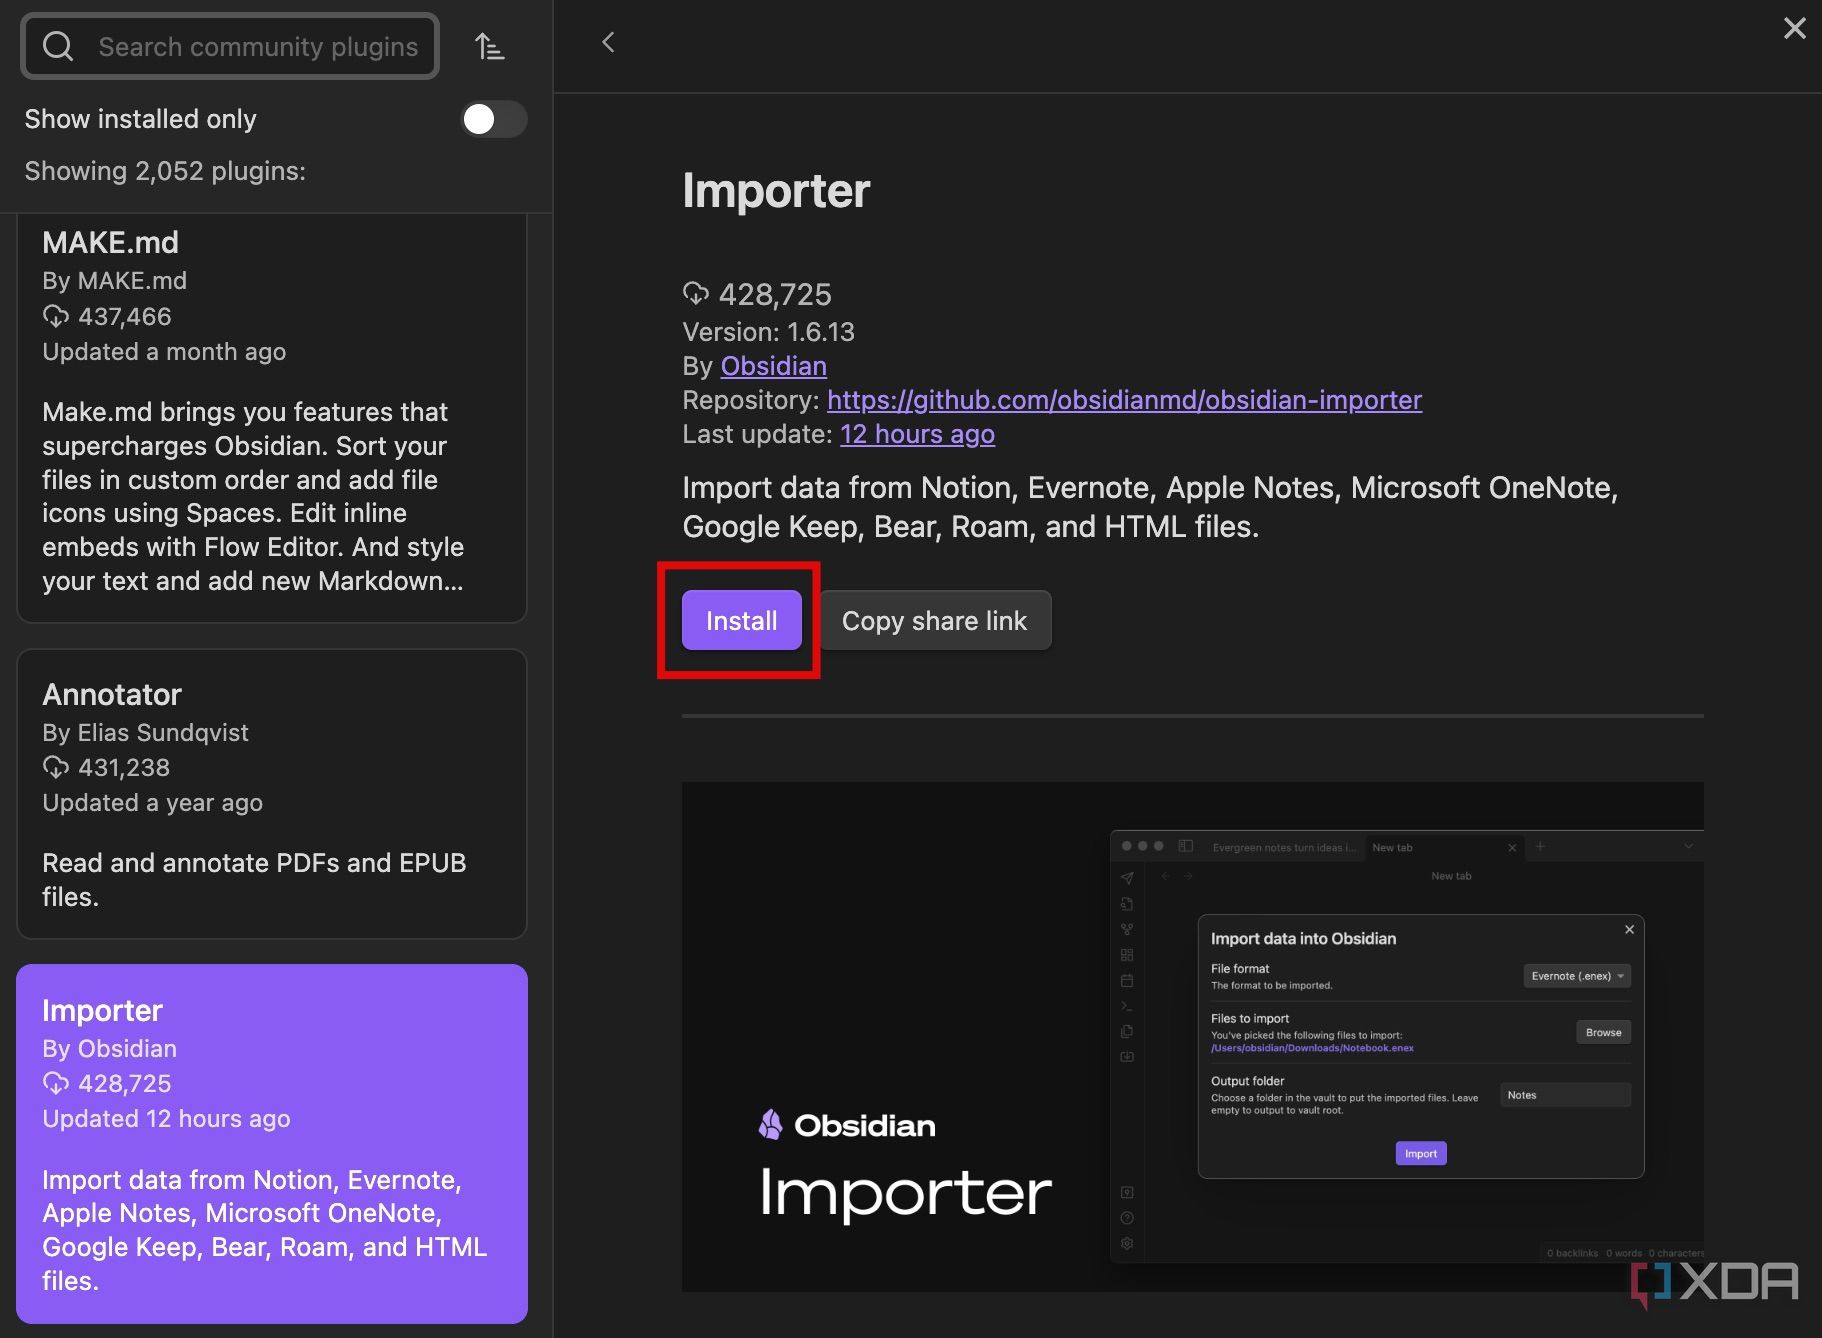This screenshot has height=1338, width=1822.
Task: Install the Importer plugin
Action: pos(742,620)
